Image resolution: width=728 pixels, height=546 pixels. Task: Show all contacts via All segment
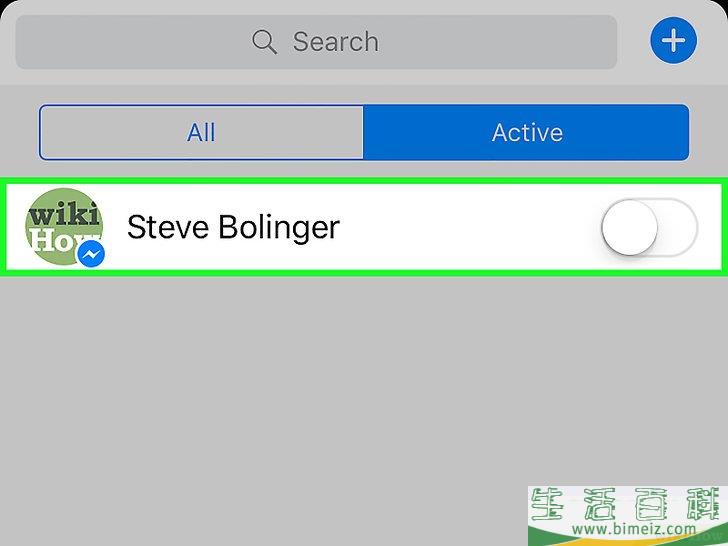tap(201, 132)
